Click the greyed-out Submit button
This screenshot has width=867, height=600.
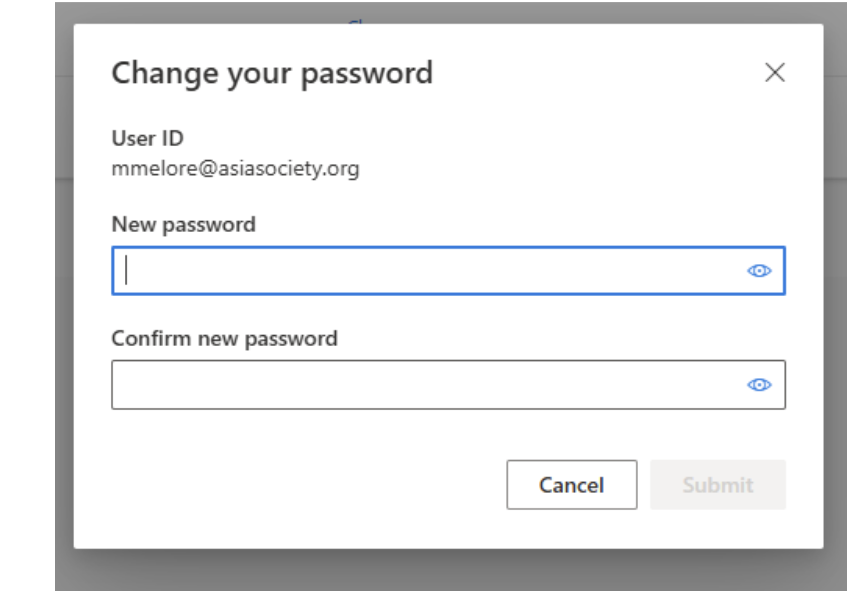[x=717, y=485]
